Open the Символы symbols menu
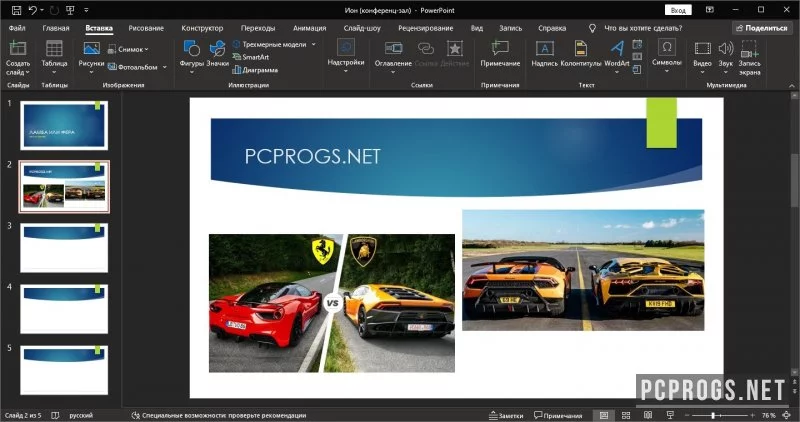This screenshot has width=800, height=422. (666, 56)
